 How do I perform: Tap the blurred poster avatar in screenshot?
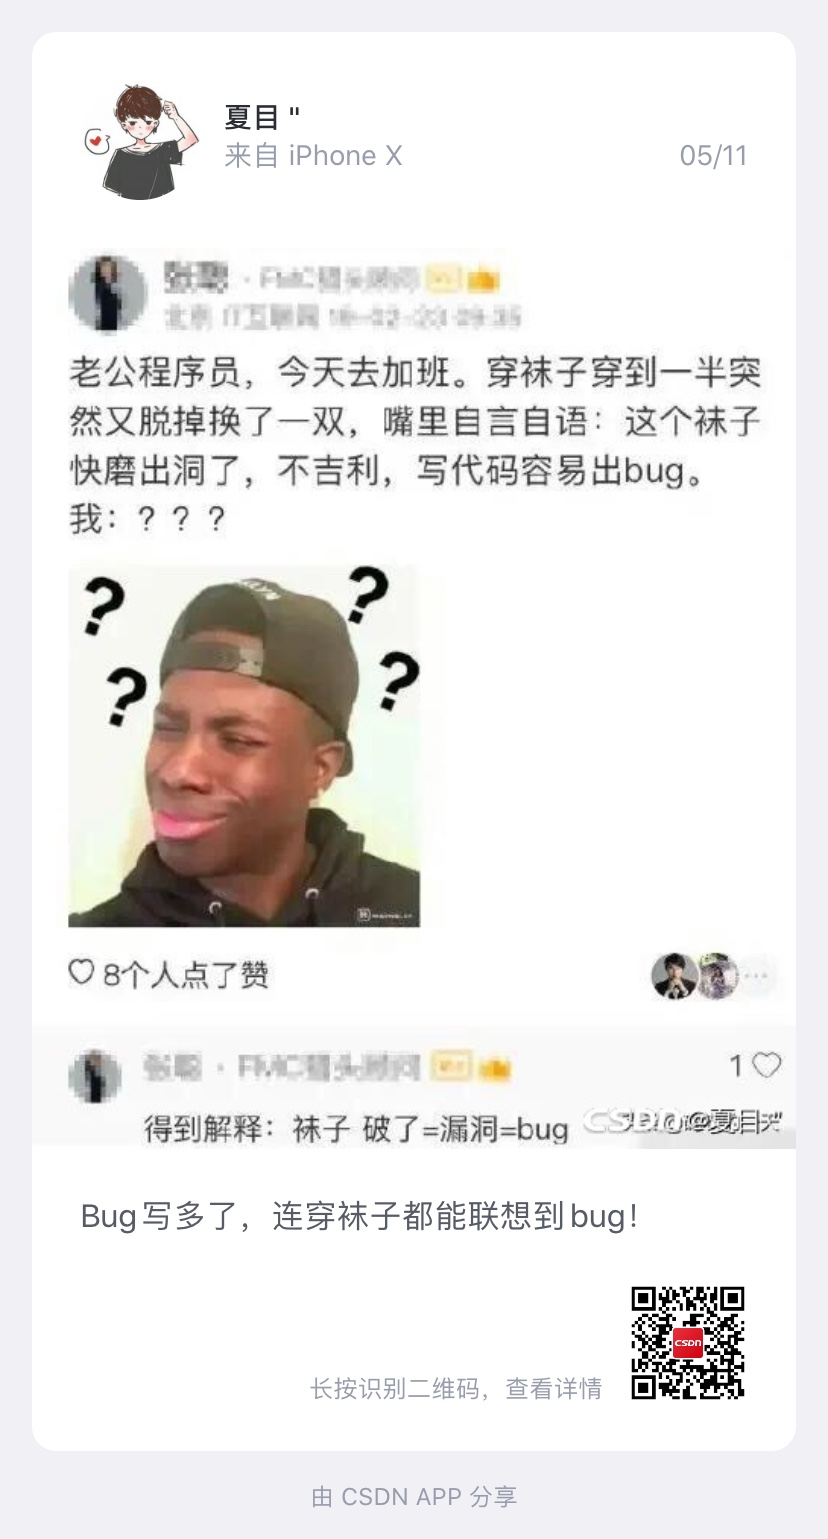(x=107, y=292)
